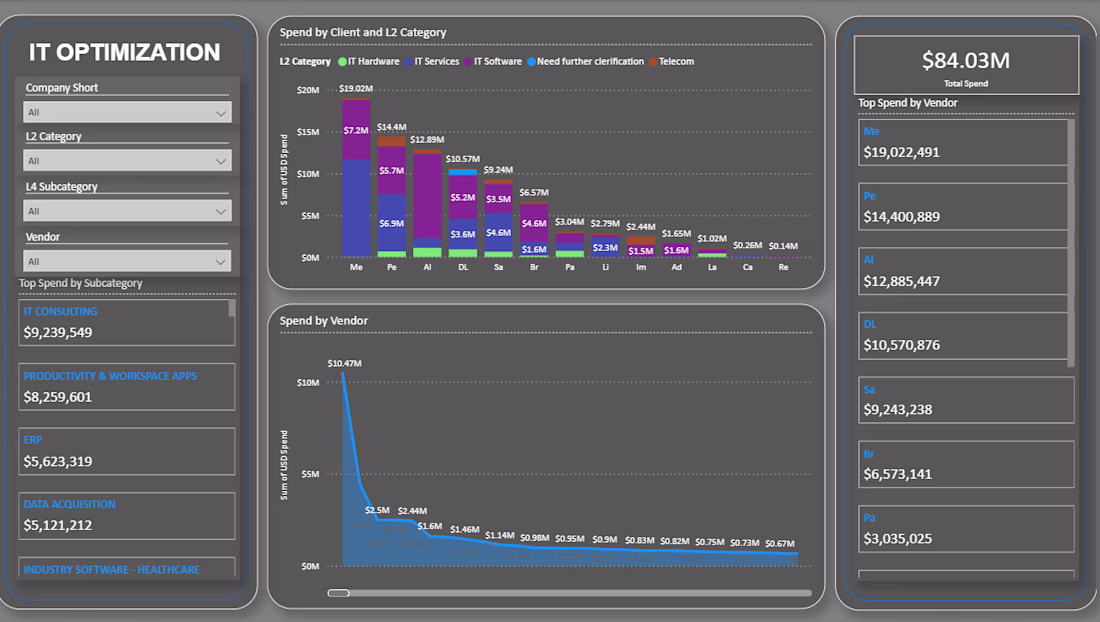Image resolution: width=1100 pixels, height=622 pixels.
Task: Open the Vendor filter dropdown
Action: click(127, 262)
